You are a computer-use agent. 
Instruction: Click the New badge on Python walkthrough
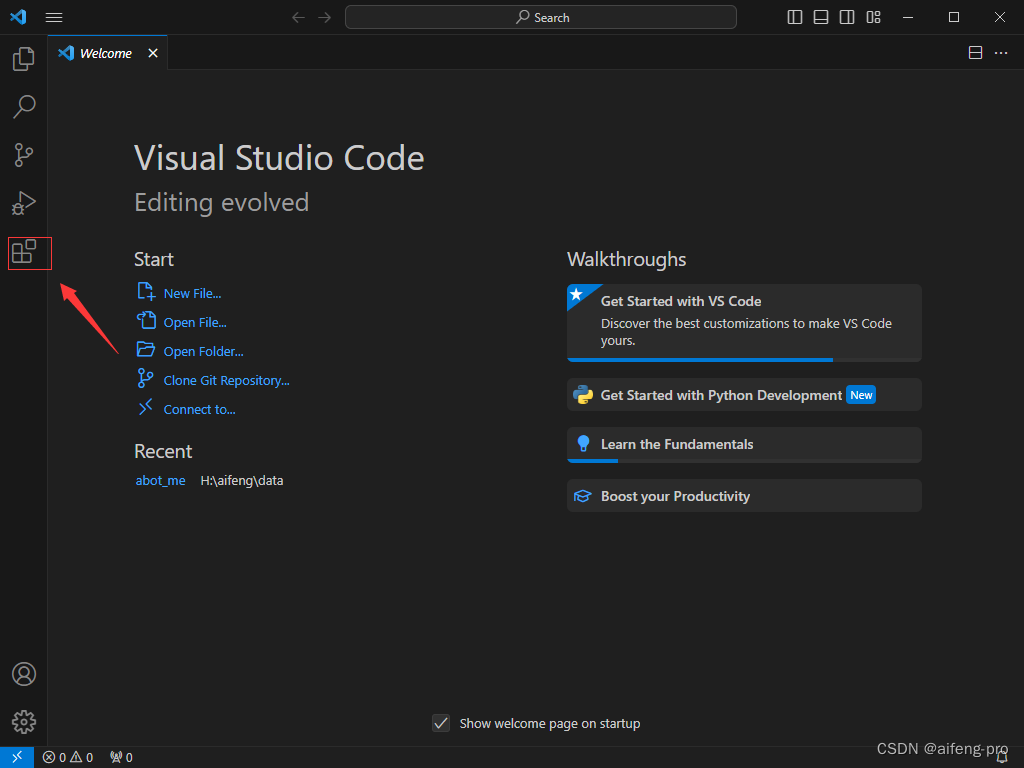861,395
